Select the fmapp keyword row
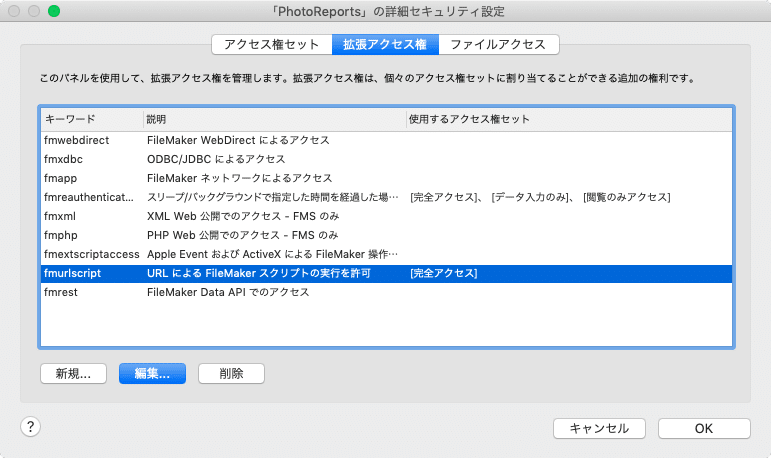Screen dimensions: 771x458 386,178
